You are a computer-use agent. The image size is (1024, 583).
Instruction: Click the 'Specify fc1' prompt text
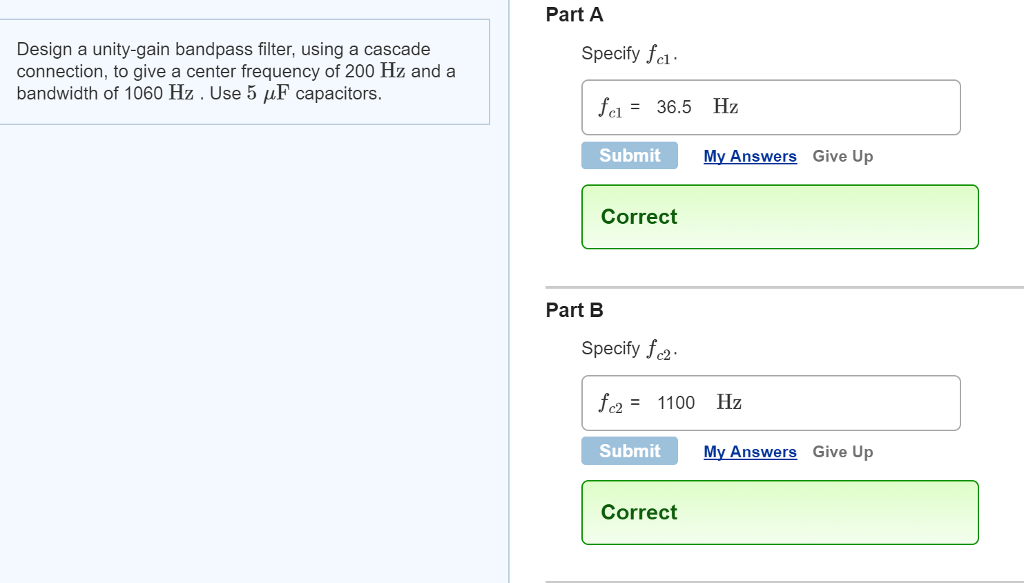(x=629, y=54)
